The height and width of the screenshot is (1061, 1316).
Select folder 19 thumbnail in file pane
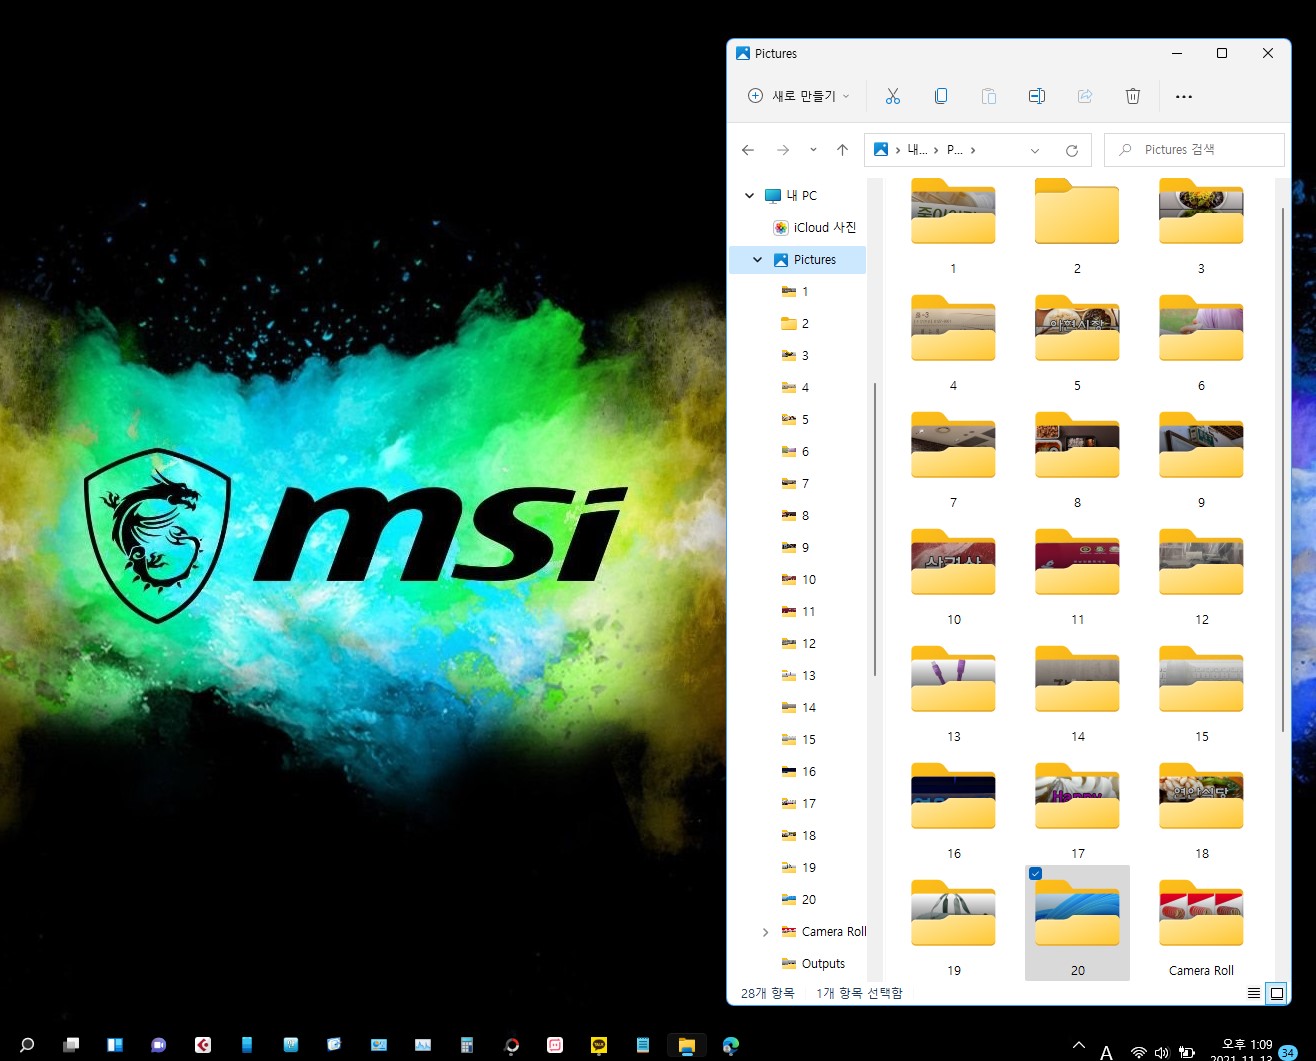tap(953, 914)
